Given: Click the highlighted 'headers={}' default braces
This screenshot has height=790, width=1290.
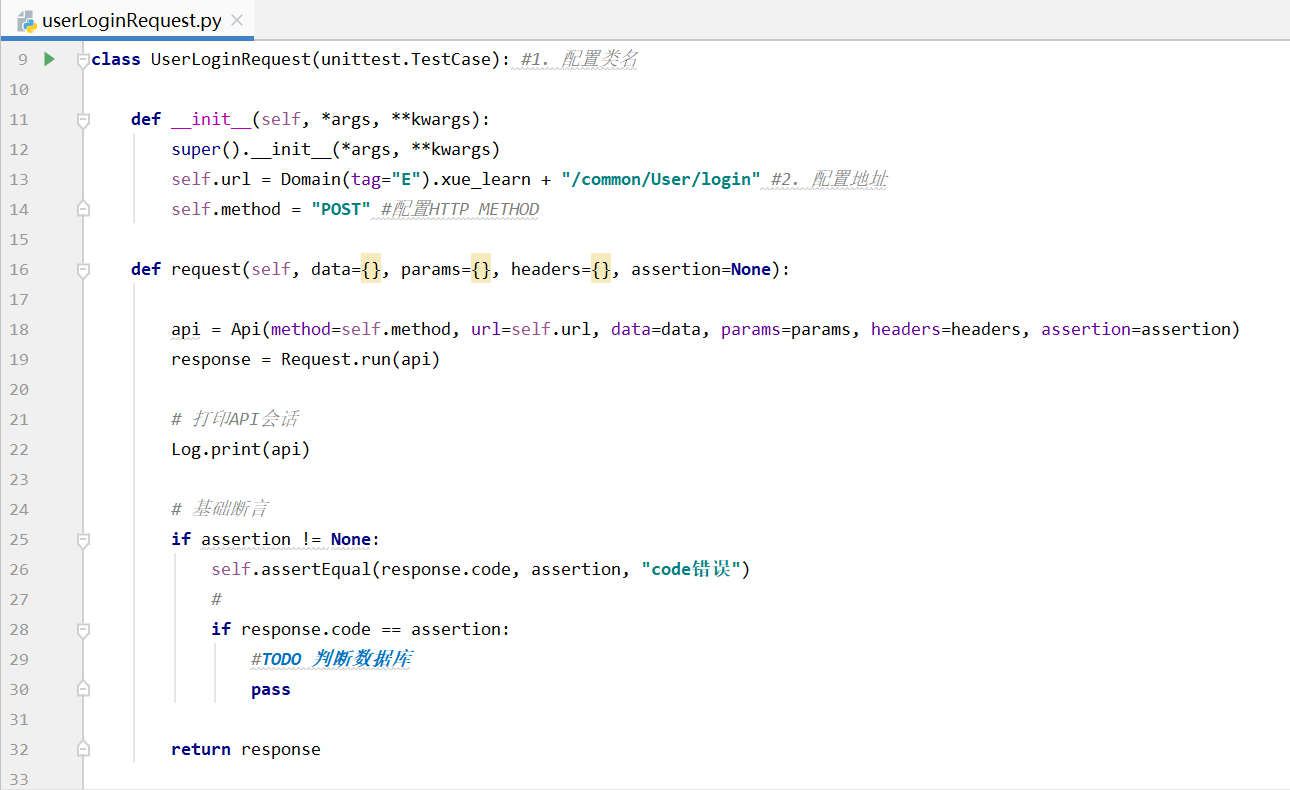Looking at the screenshot, I should [601, 269].
